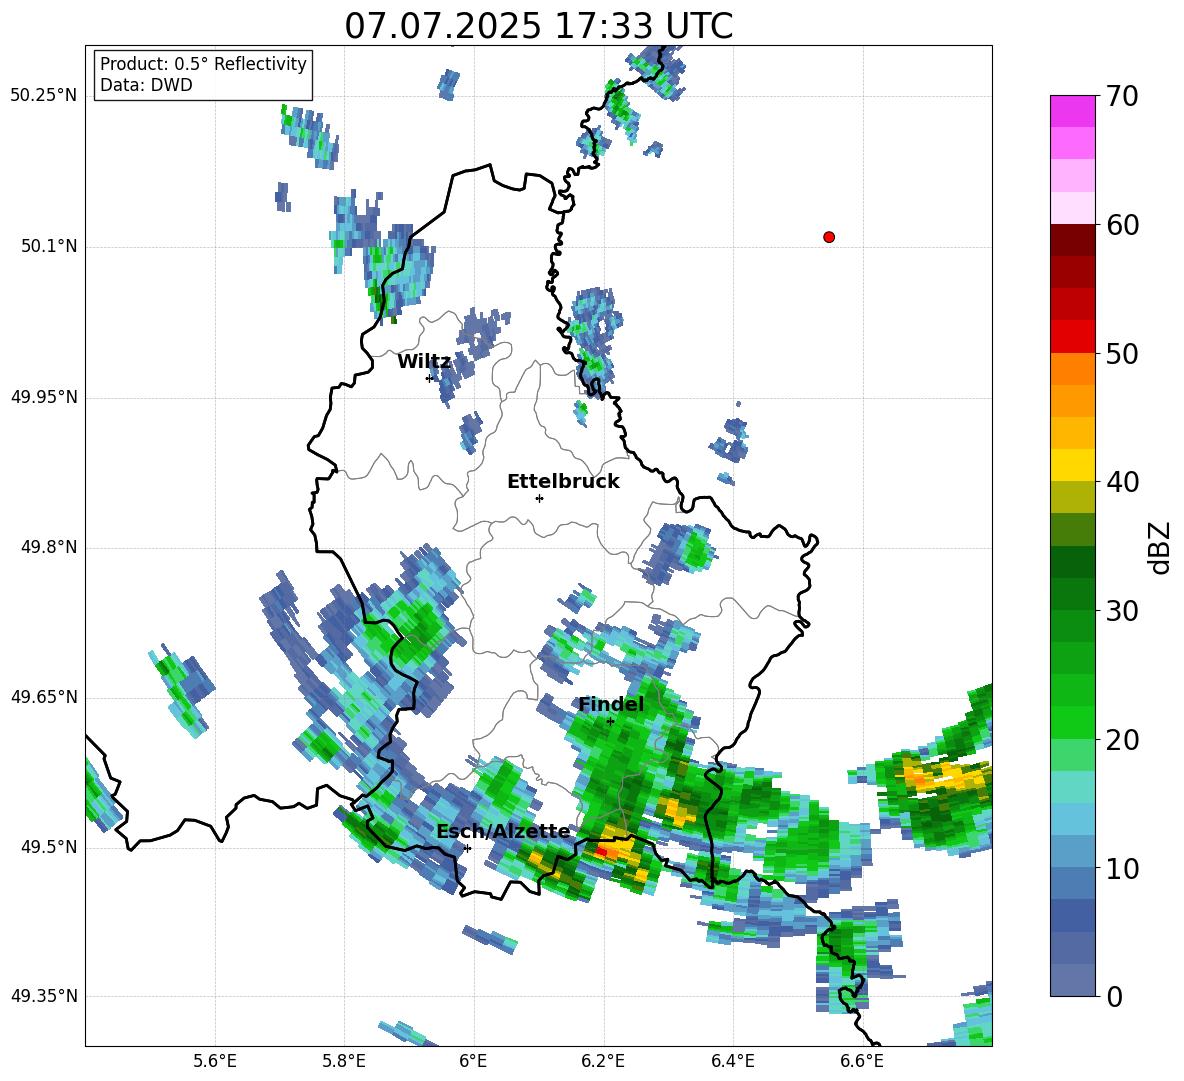Click the 49.5°N latitude label
The image size is (1184, 1081).
point(50,847)
